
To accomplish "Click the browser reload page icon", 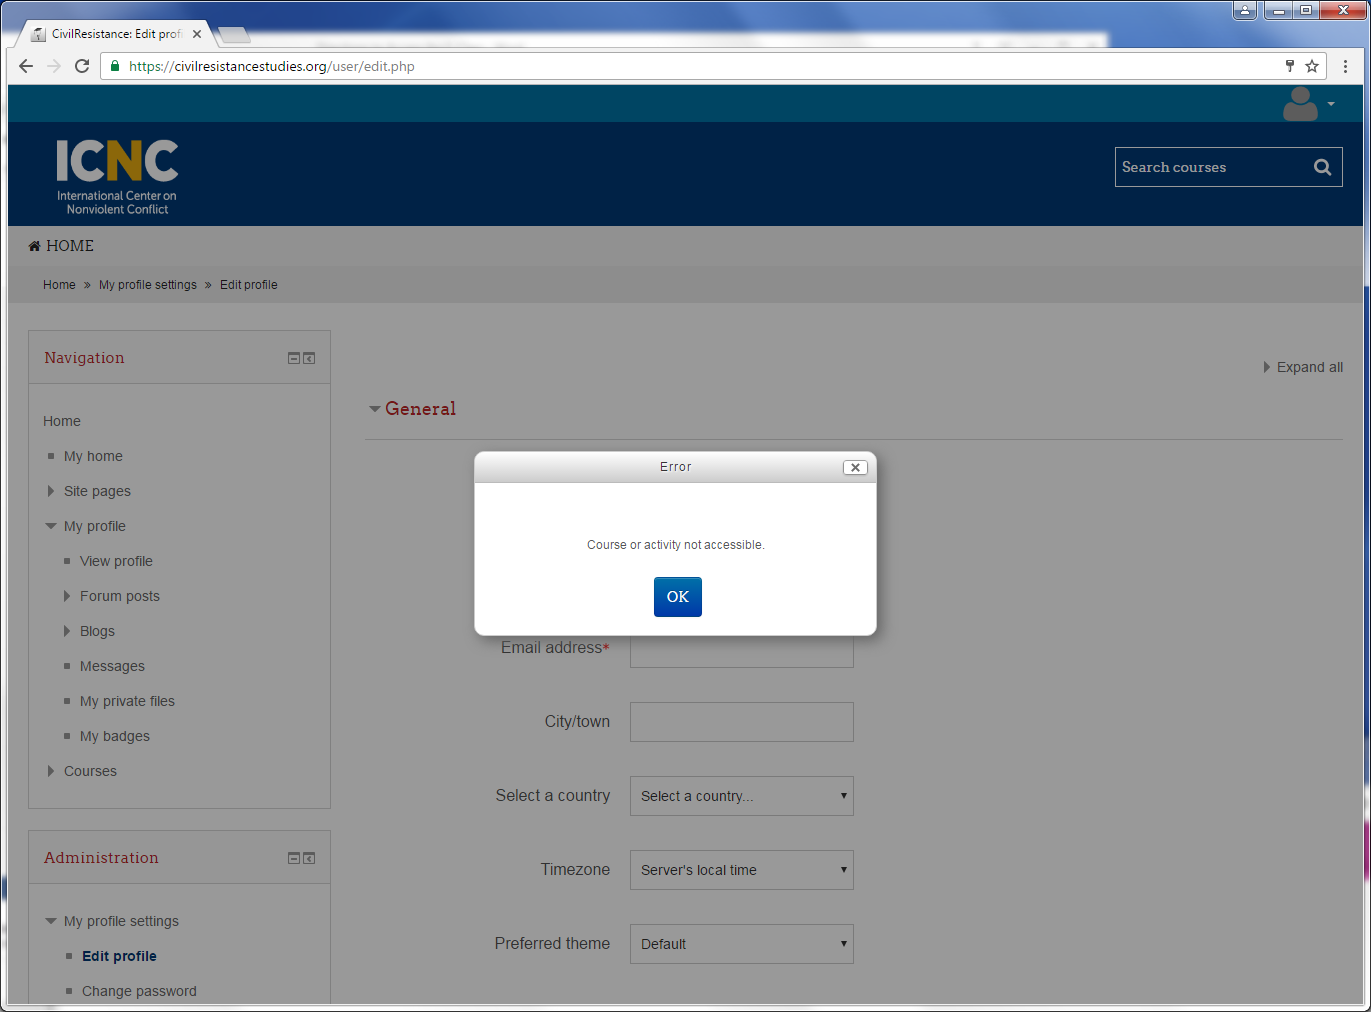I will click(82, 66).
